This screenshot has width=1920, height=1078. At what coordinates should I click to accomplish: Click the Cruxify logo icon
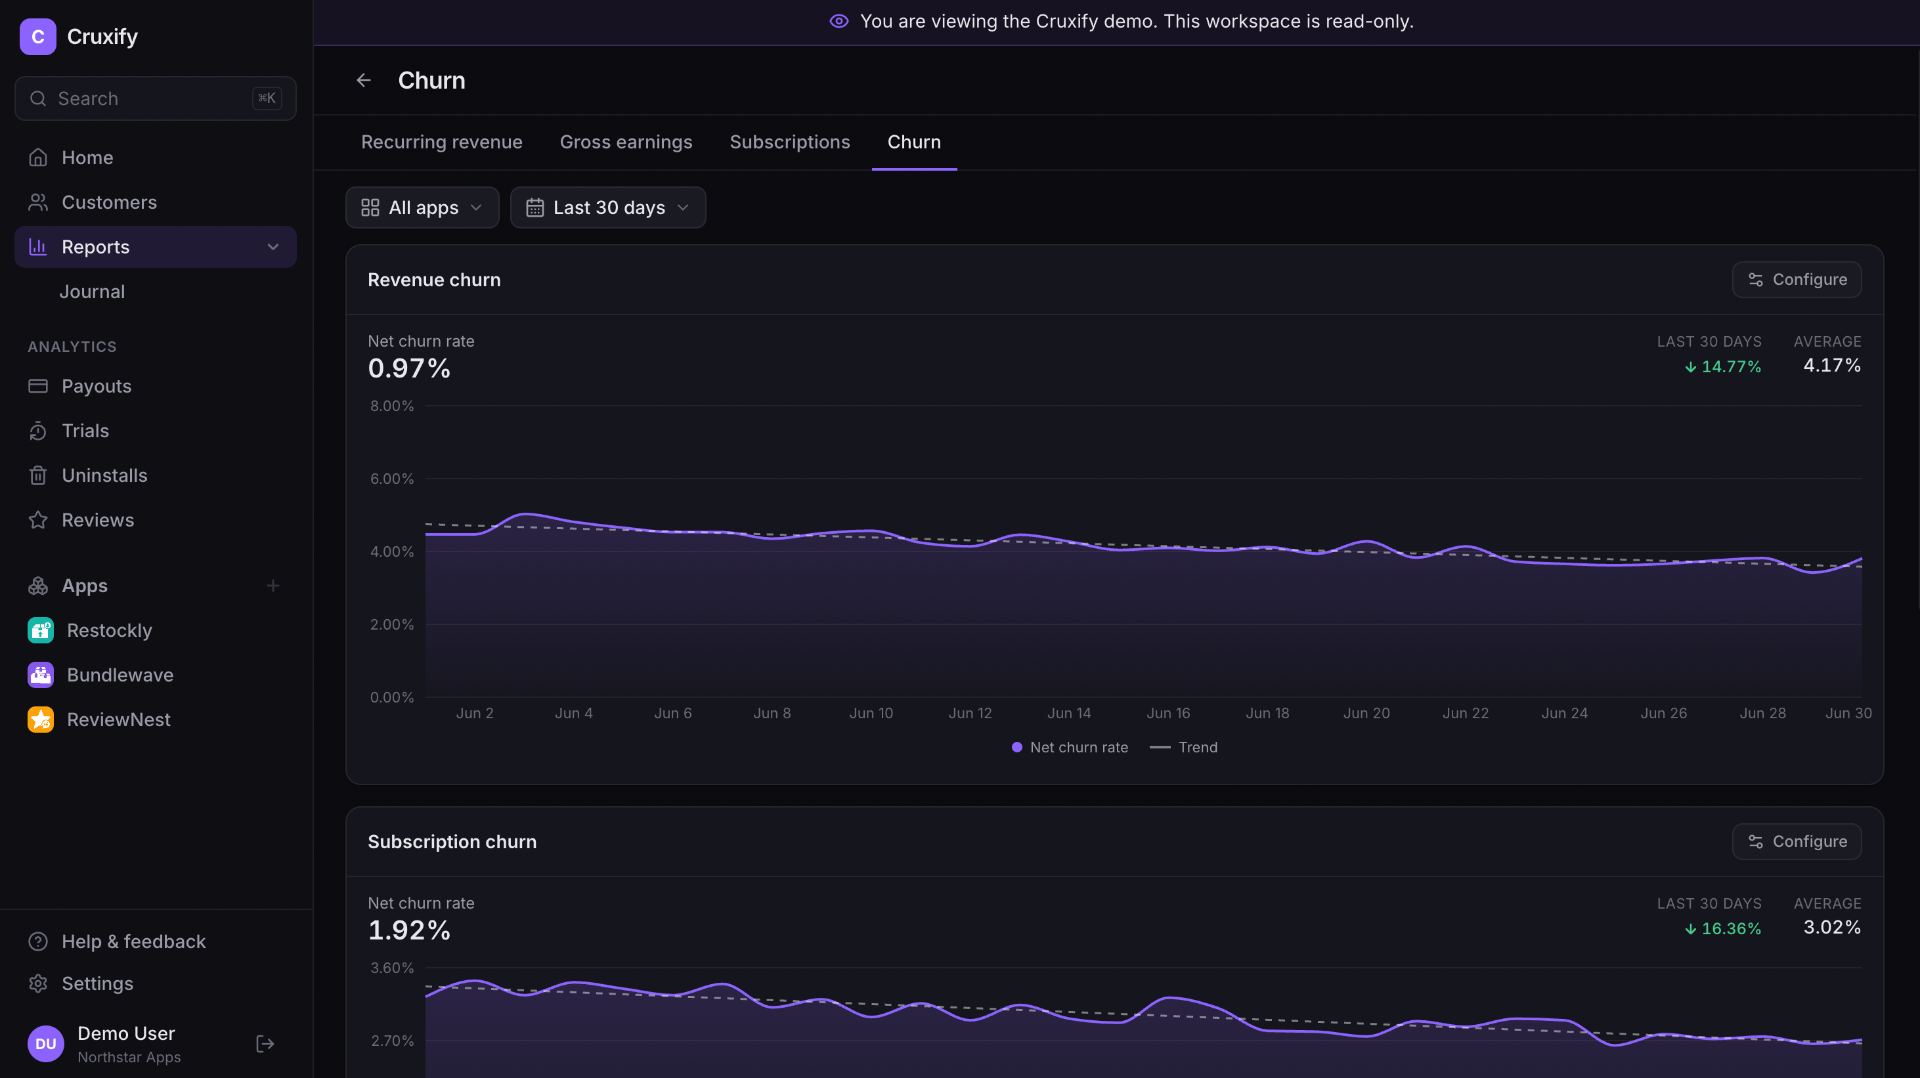[x=38, y=37]
